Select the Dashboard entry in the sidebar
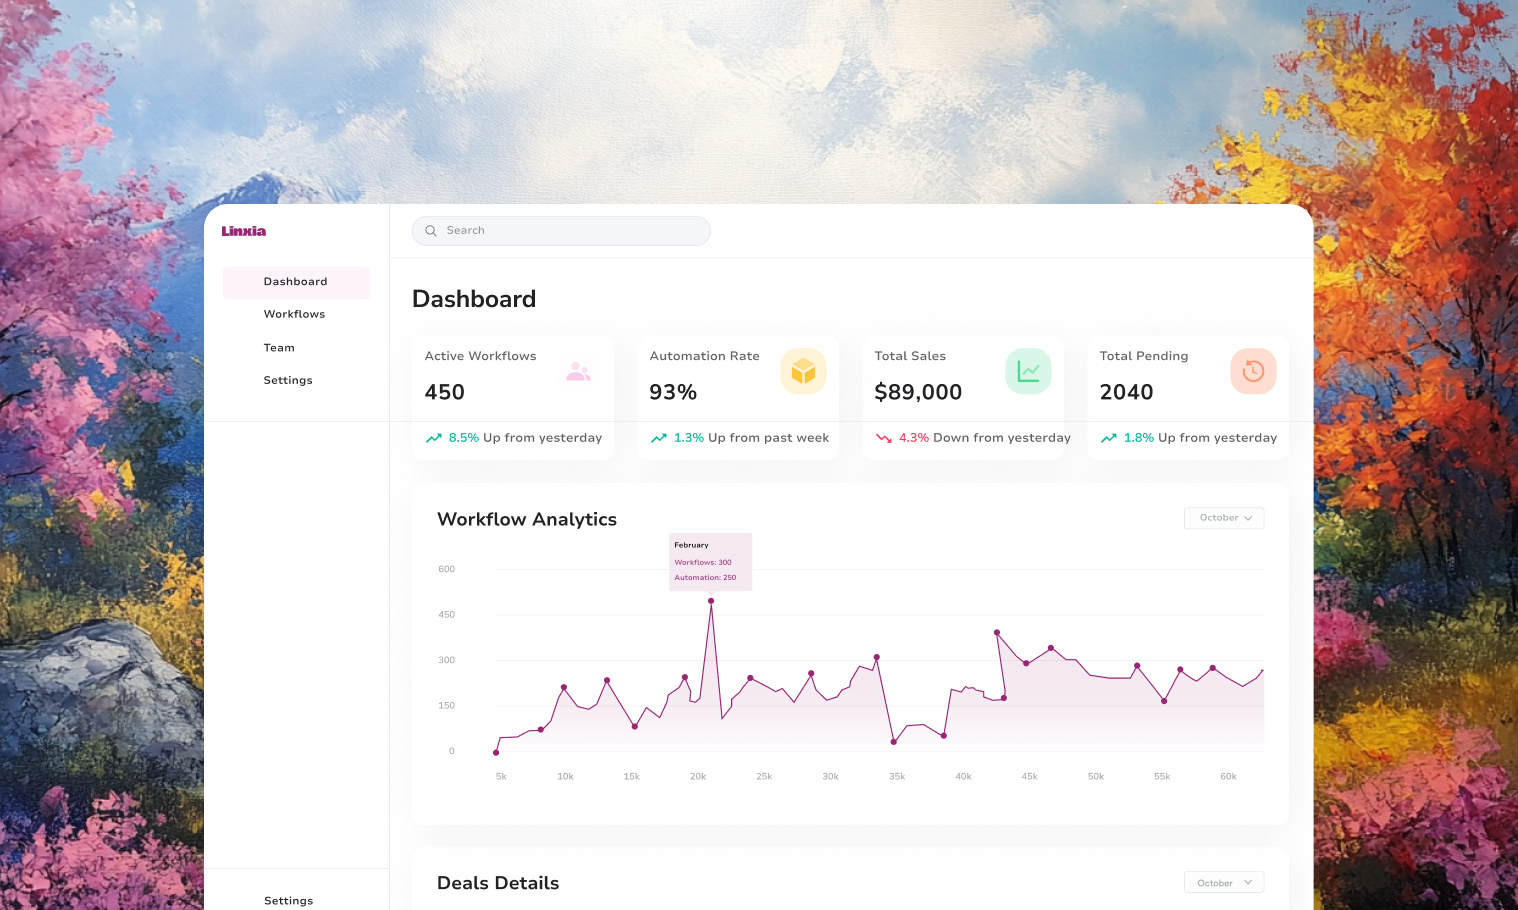This screenshot has width=1518, height=910. tap(295, 281)
